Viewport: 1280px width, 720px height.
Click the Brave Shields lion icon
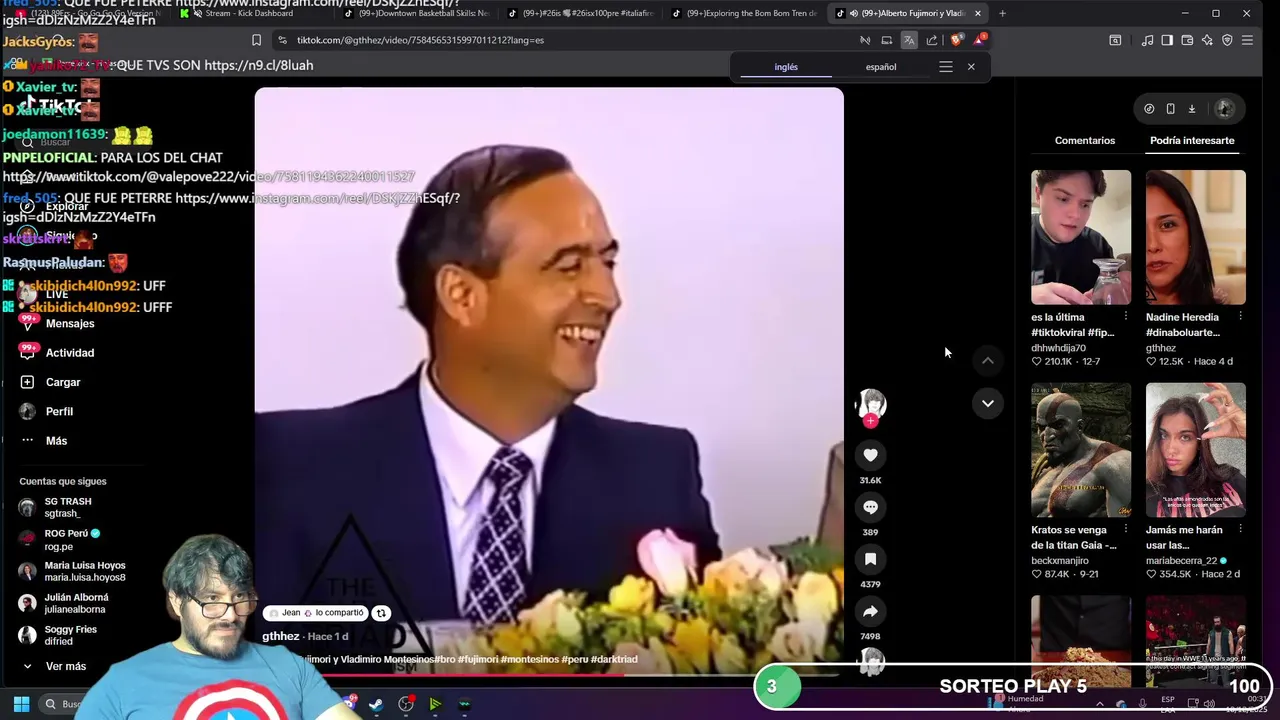pyautogui.click(x=956, y=40)
